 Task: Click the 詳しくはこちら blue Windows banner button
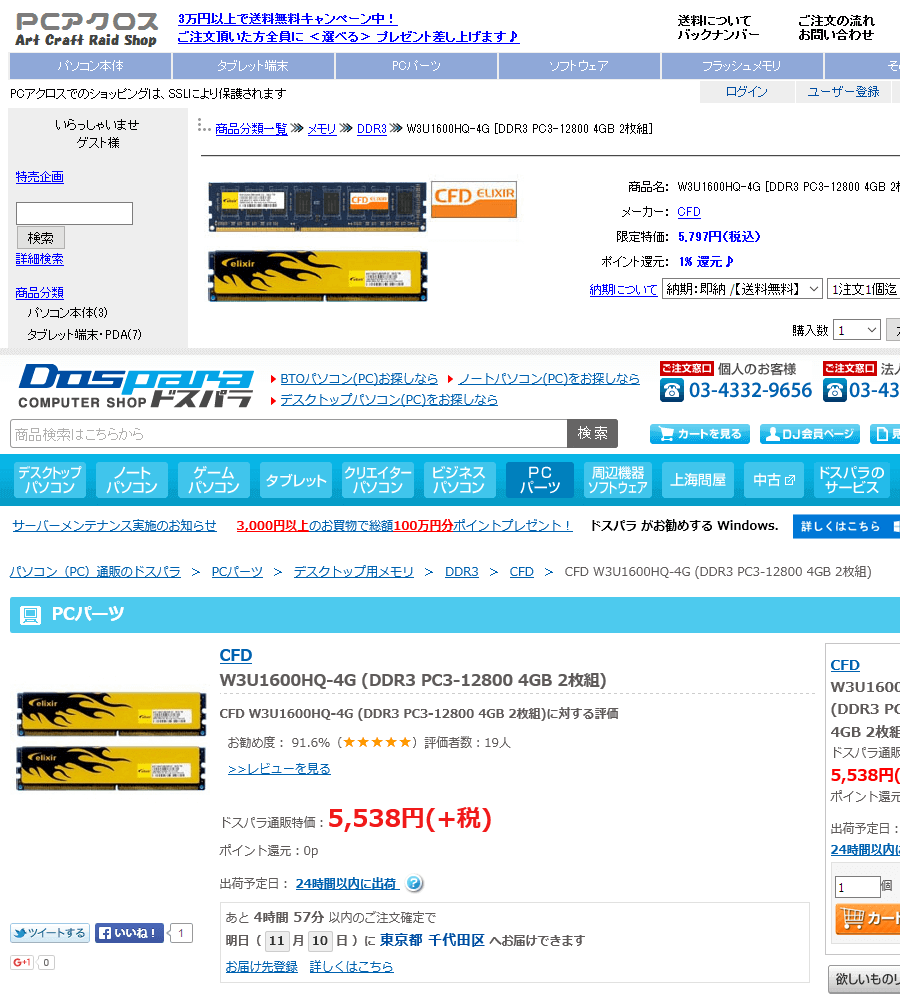(846, 526)
